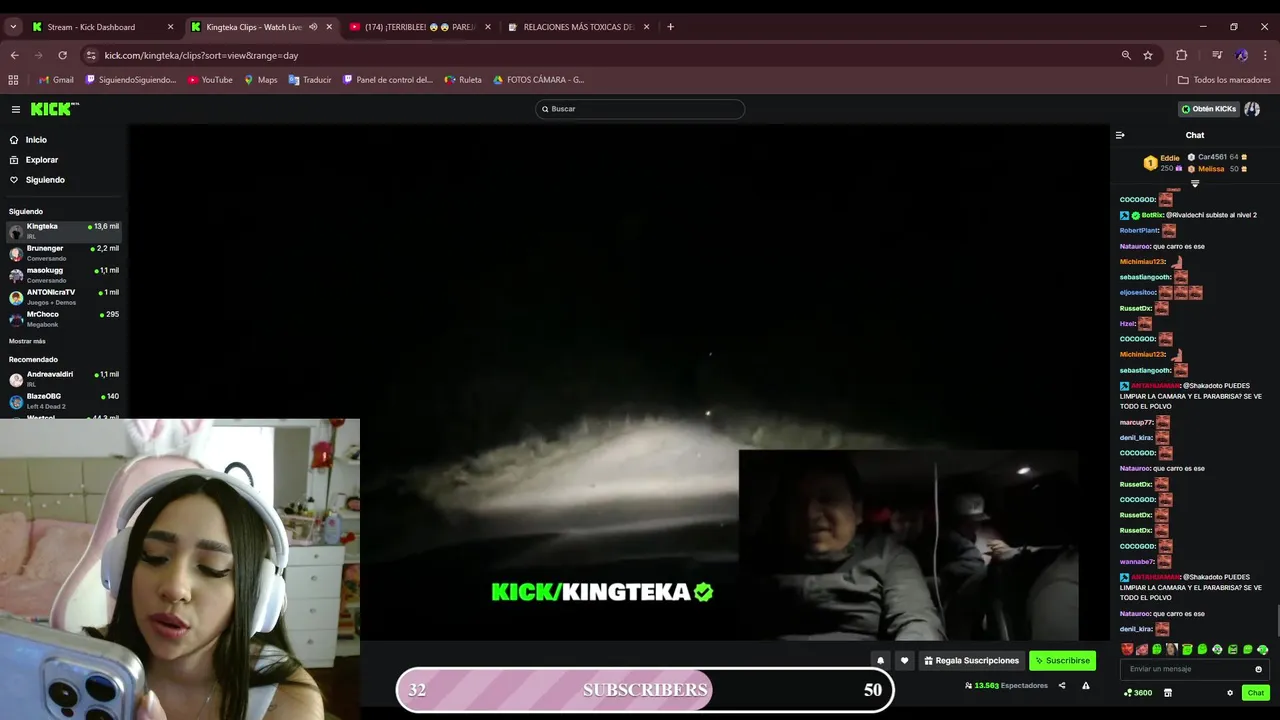Open the Kicks shop store icon
1280x720 pixels.
[1167, 693]
